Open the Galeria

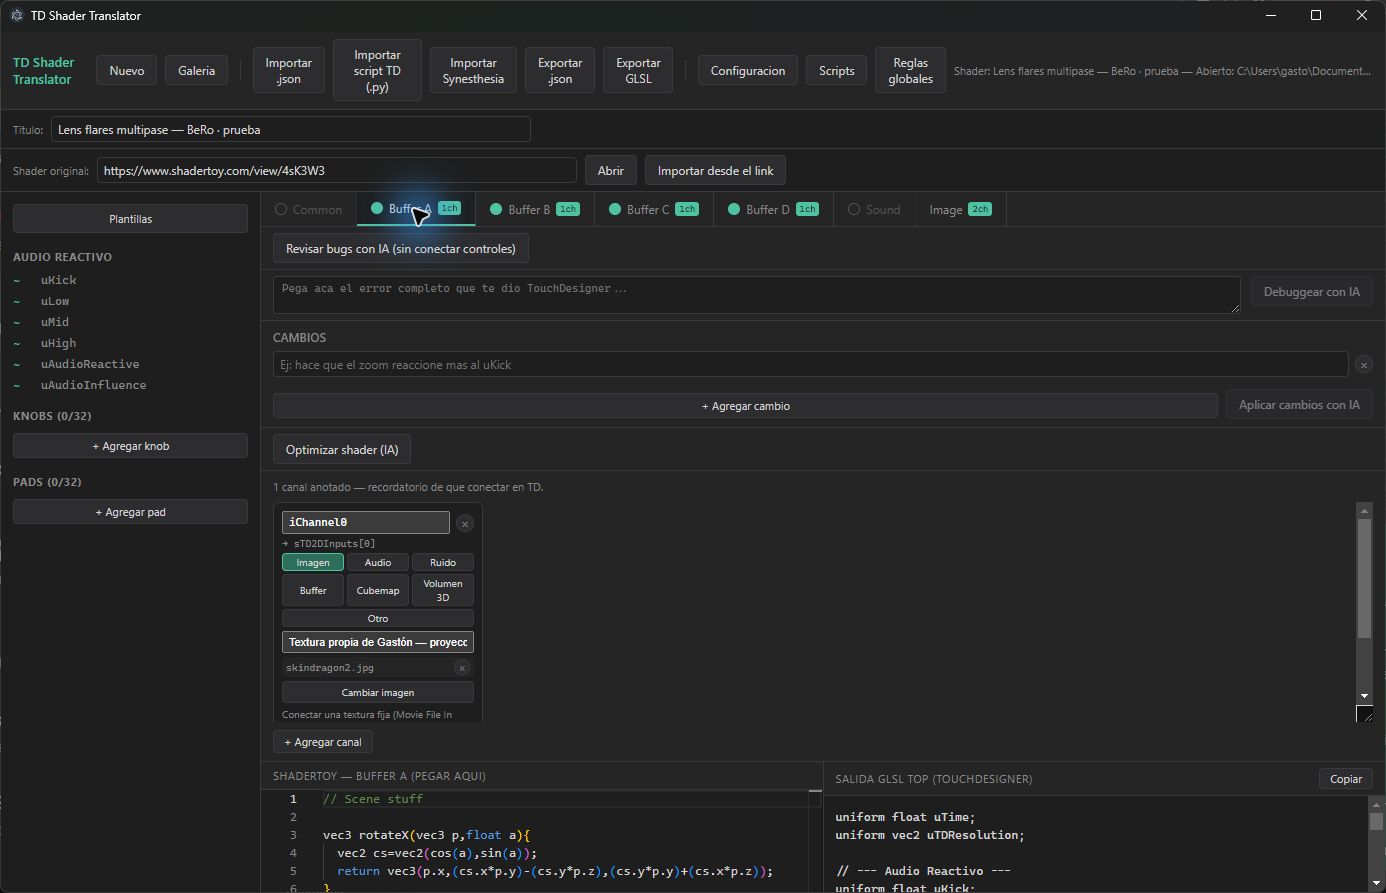(197, 71)
